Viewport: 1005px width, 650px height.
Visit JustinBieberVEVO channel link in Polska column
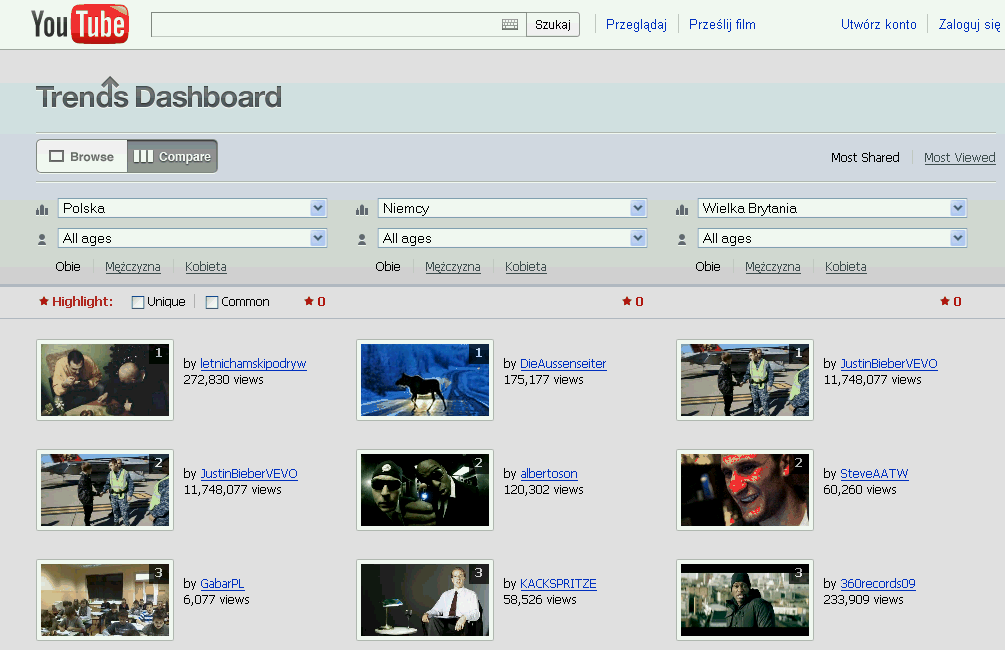click(x=249, y=474)
